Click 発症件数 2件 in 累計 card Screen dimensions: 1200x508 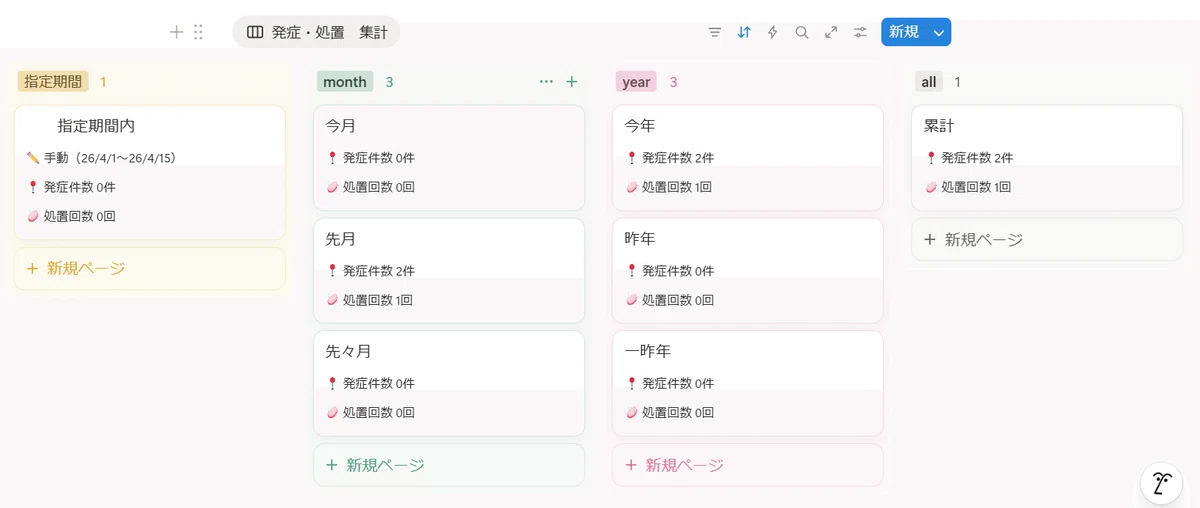pyautogui.click(x=976, y=158)
